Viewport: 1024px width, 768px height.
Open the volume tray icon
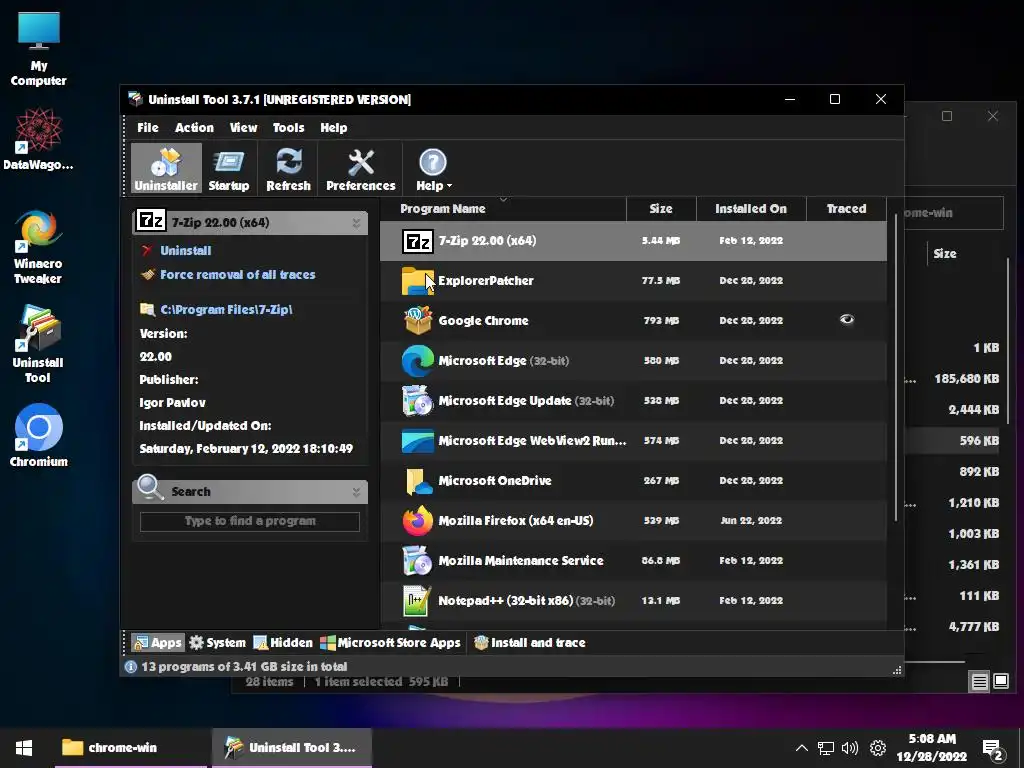click(x=850, y=748)
